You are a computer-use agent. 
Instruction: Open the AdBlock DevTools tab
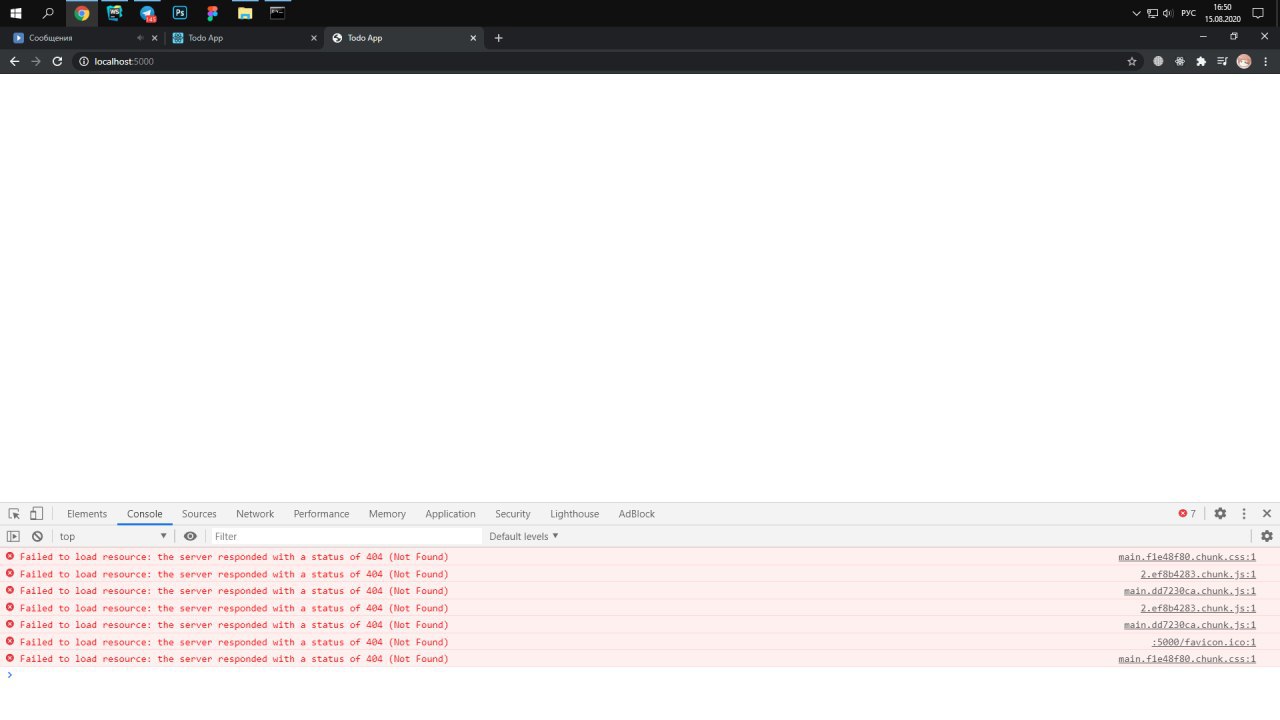point(636,514)
